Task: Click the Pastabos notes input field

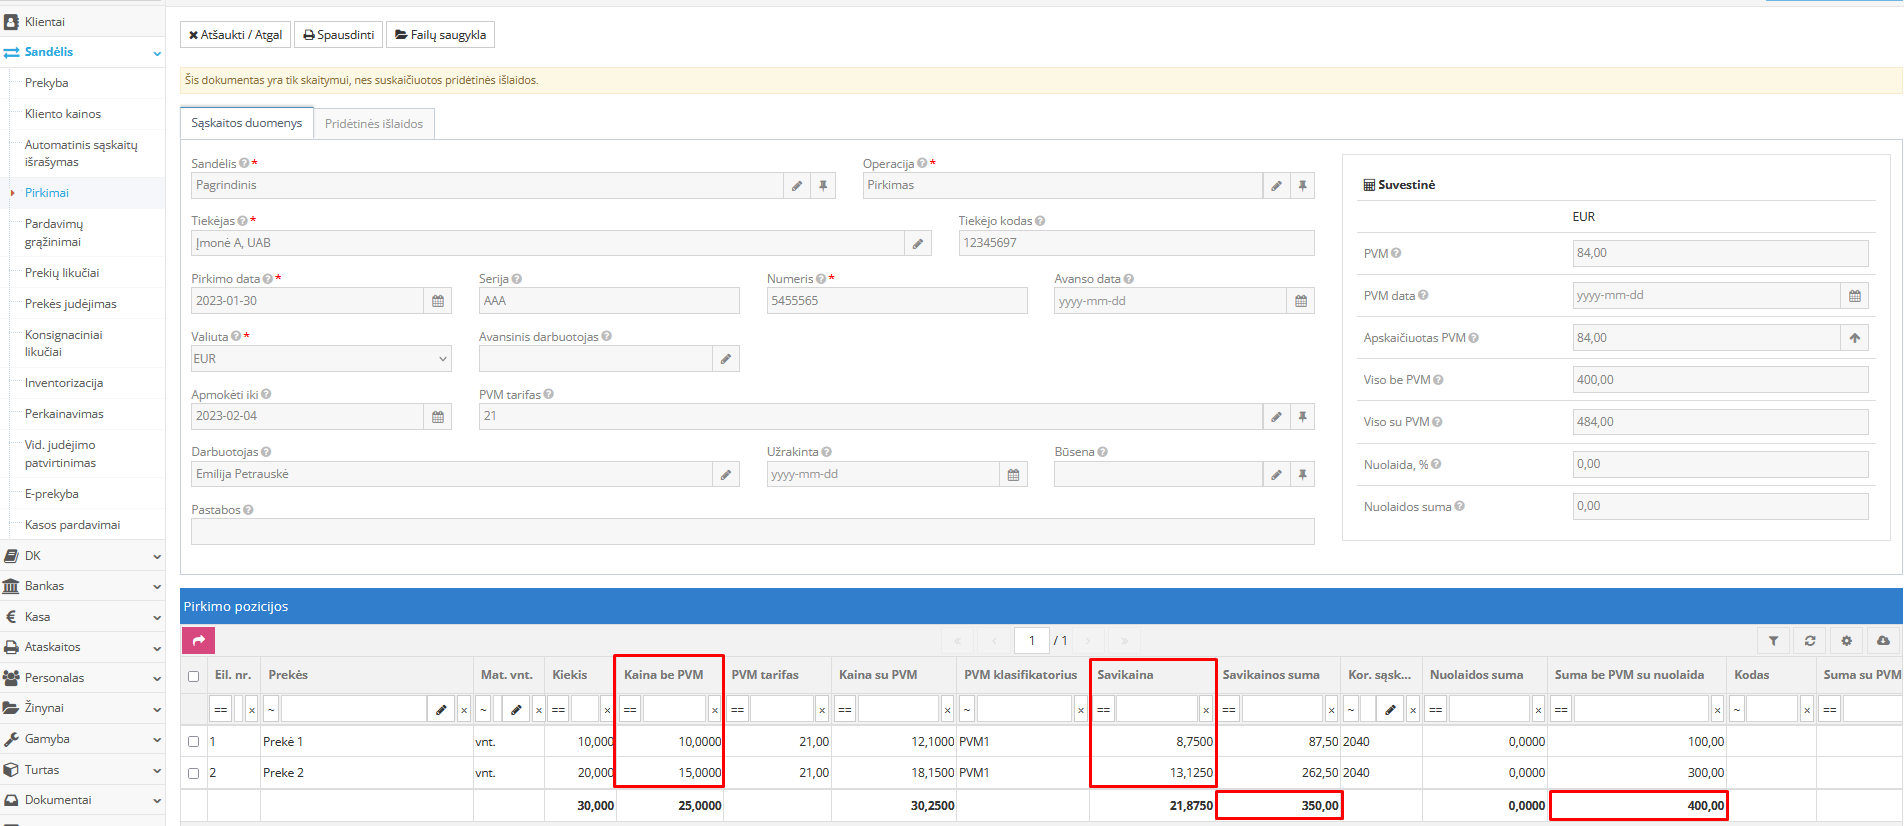Action: [752, 532]
